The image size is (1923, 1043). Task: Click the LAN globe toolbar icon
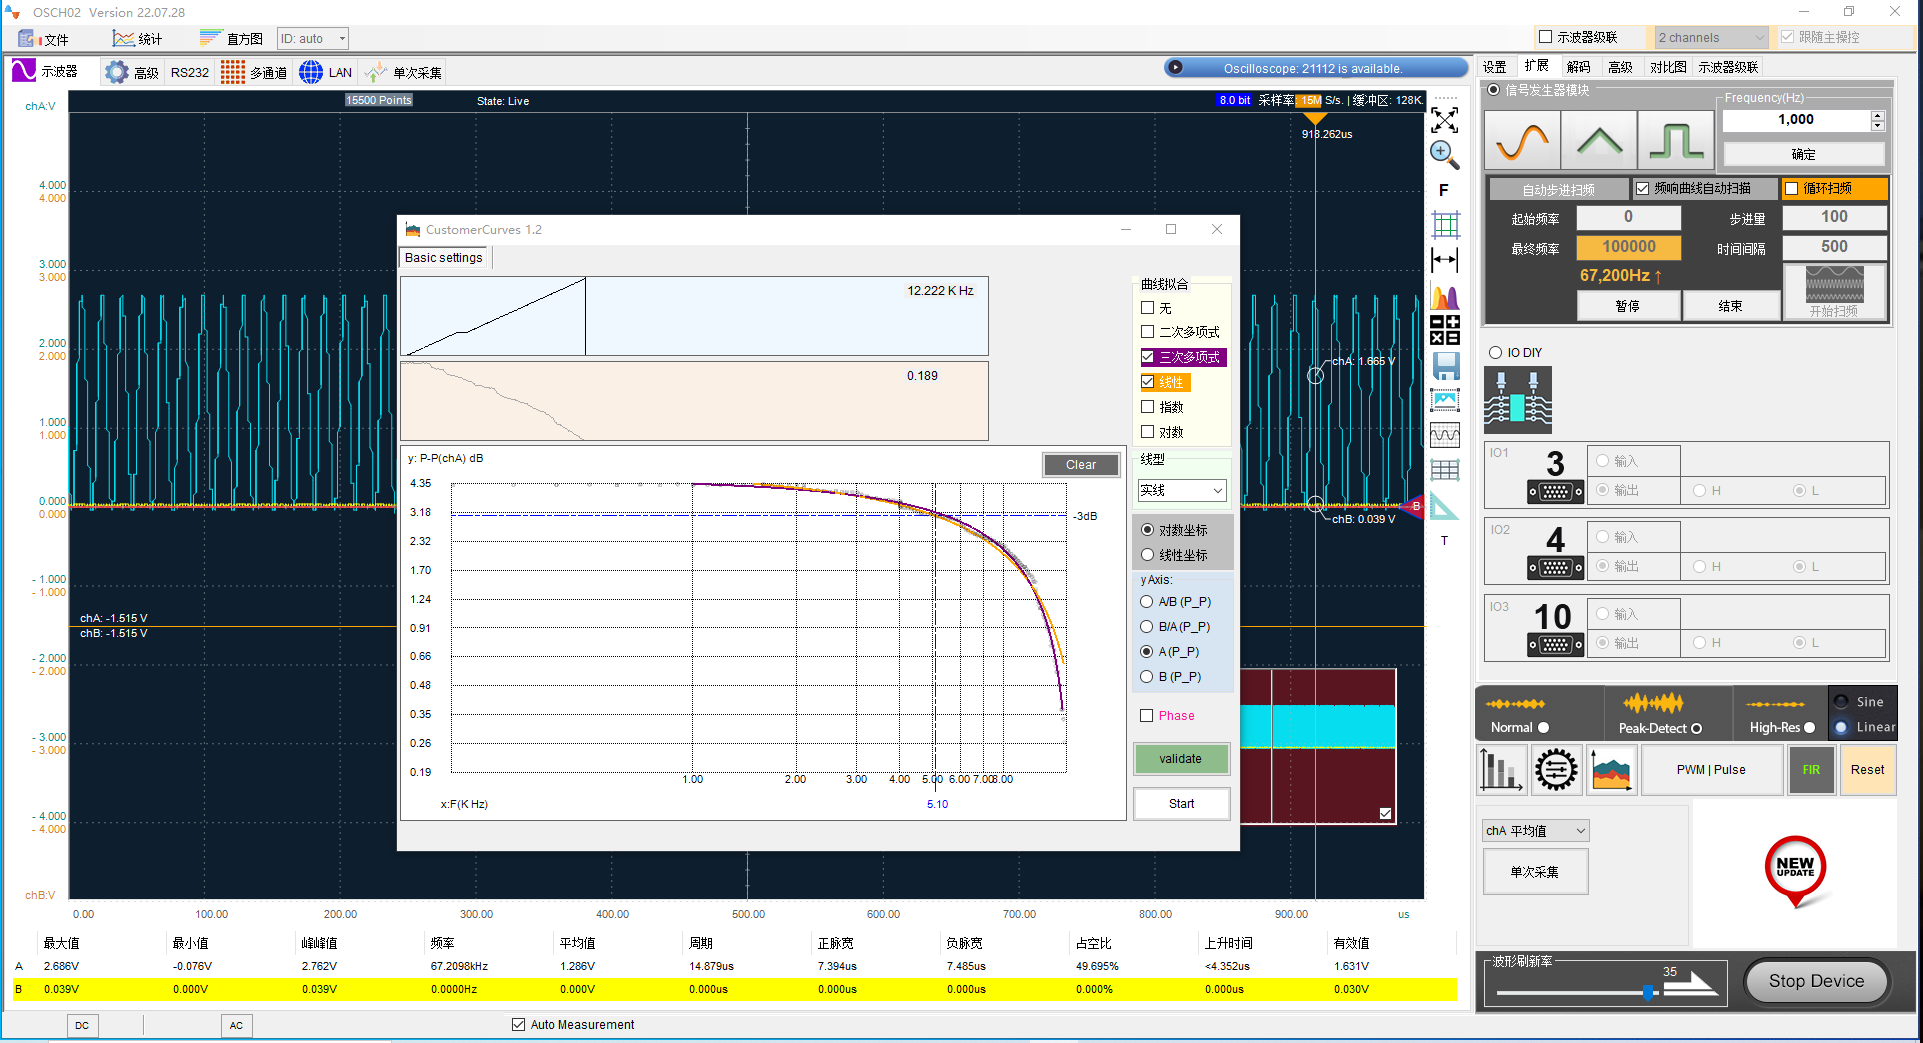325,72
